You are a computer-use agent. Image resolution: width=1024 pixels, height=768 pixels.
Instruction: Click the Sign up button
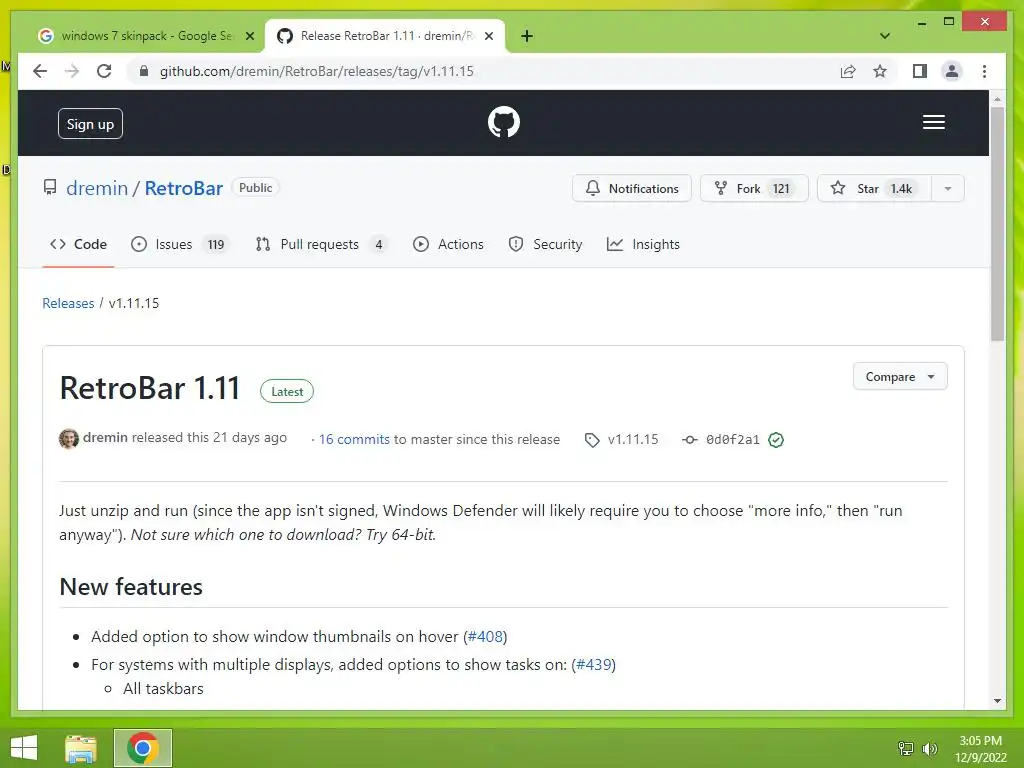pyautogui.click(x=90, y=123)
